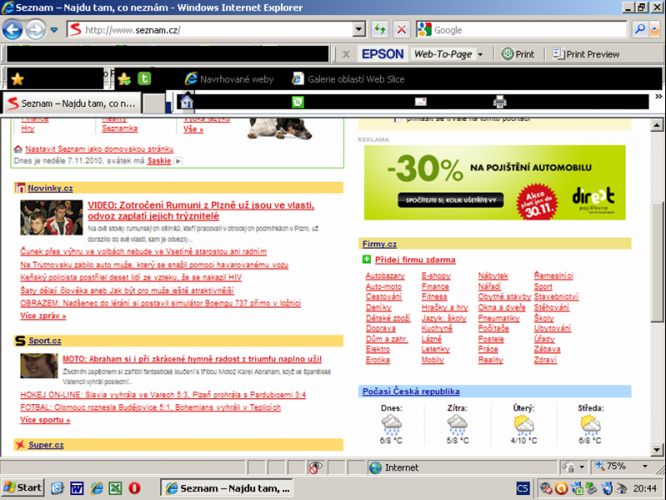Stop loading with the red X icon
This screenshot has width=666, height=500.
pyautogui.click(x=401, y=30)
